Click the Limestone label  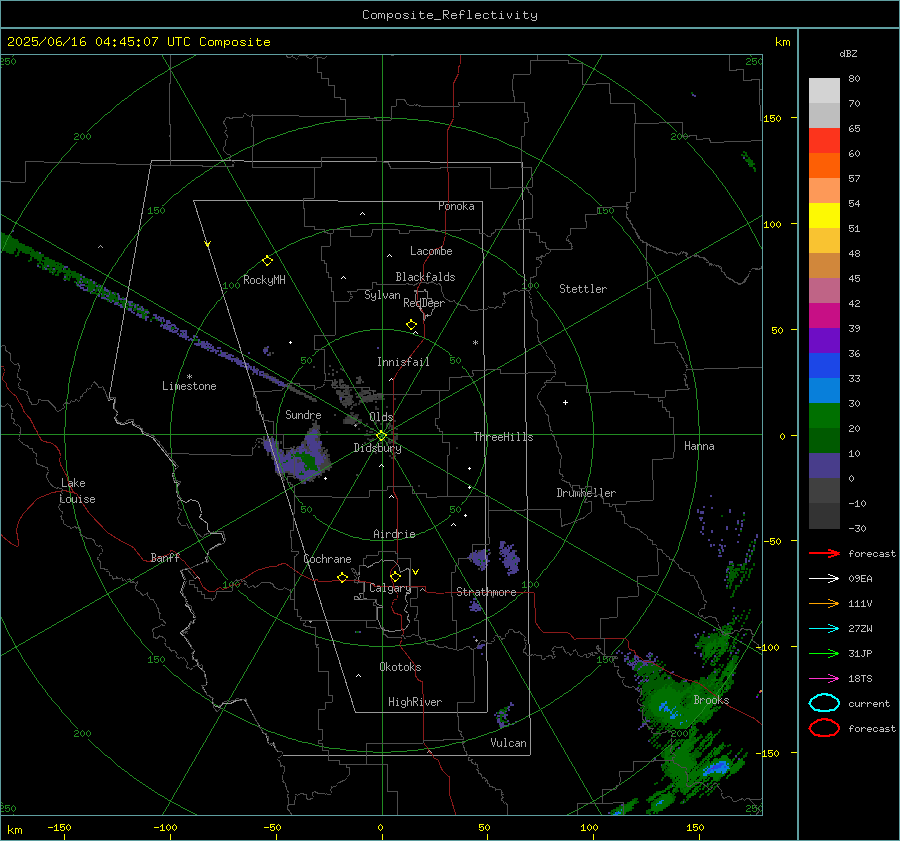click(x=189, y=386)
